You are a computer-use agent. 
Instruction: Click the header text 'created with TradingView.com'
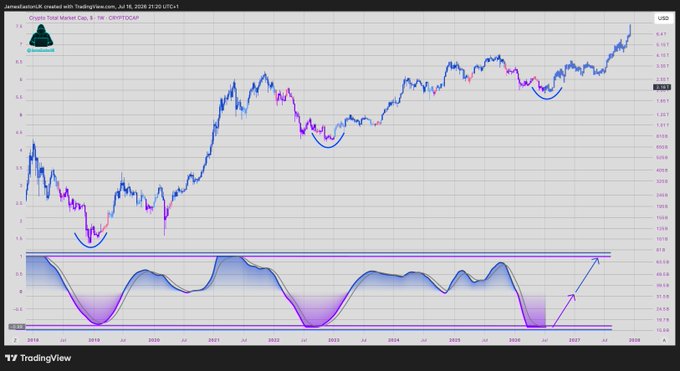tap(80, 7)
